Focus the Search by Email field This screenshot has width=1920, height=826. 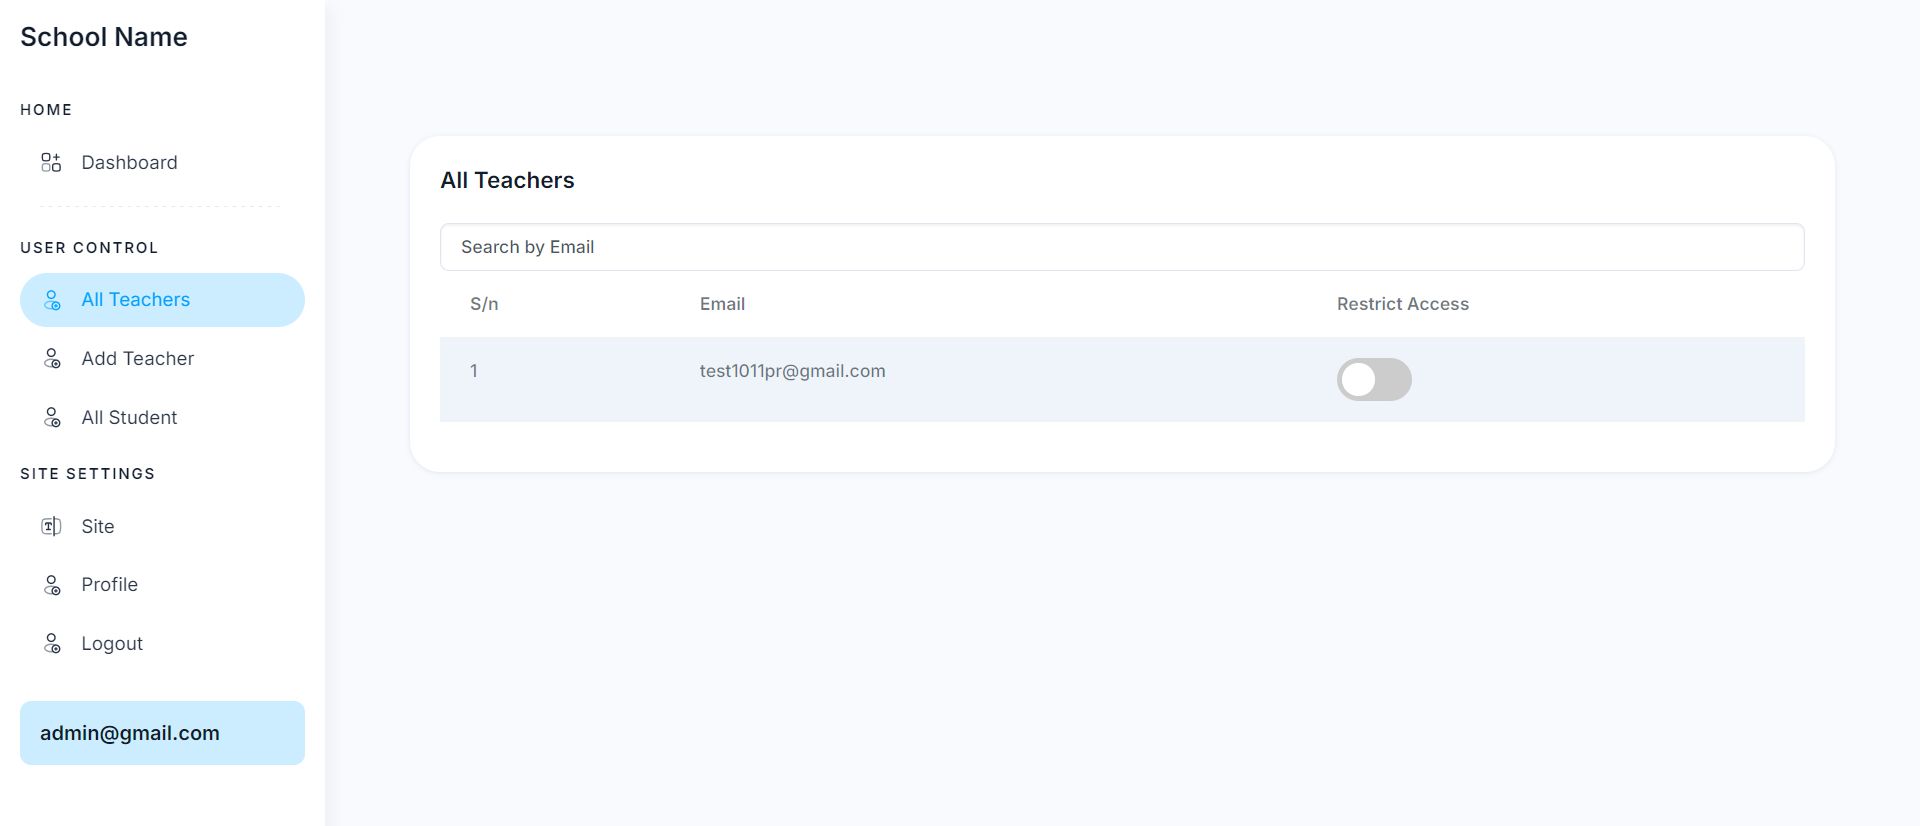coord(1121,247)
